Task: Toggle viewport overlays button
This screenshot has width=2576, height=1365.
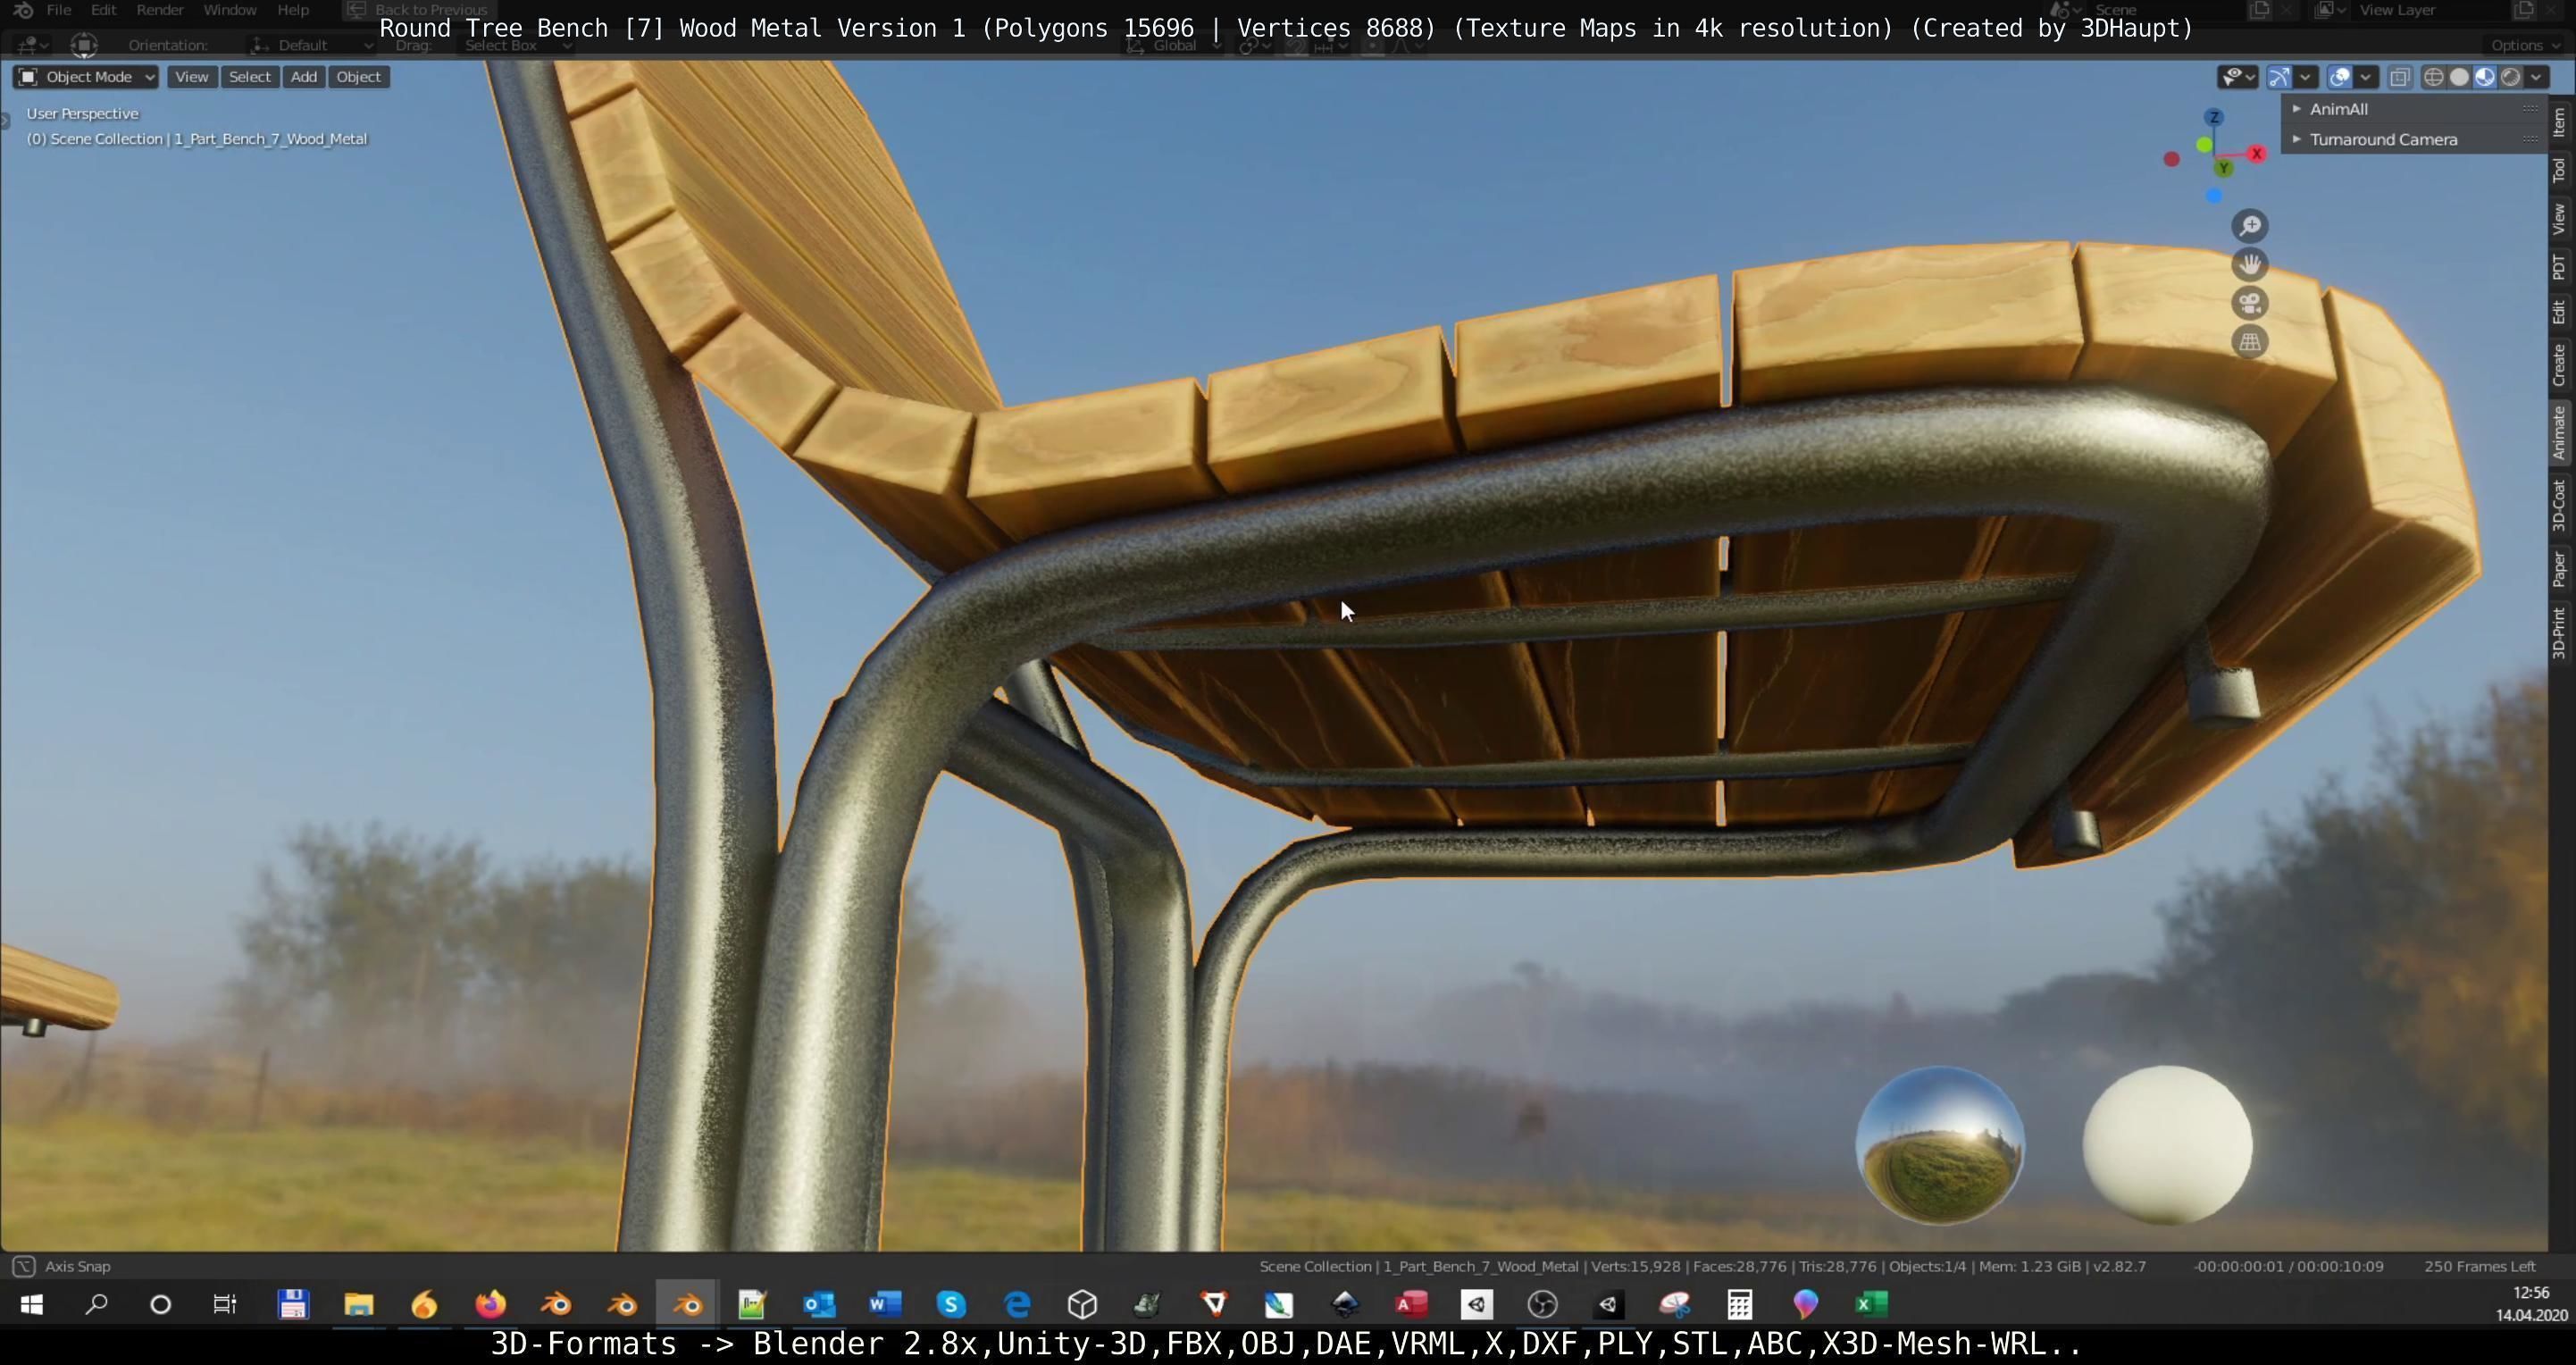Action: click(2339, 77)
